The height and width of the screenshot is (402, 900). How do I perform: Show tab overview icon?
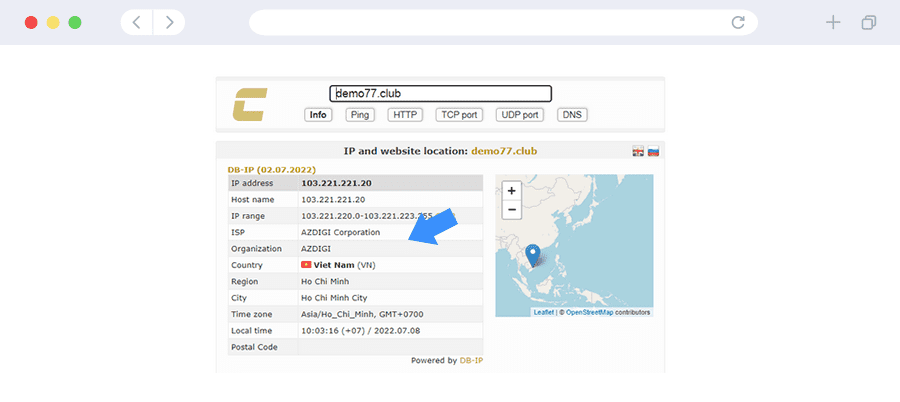point(869,22)
